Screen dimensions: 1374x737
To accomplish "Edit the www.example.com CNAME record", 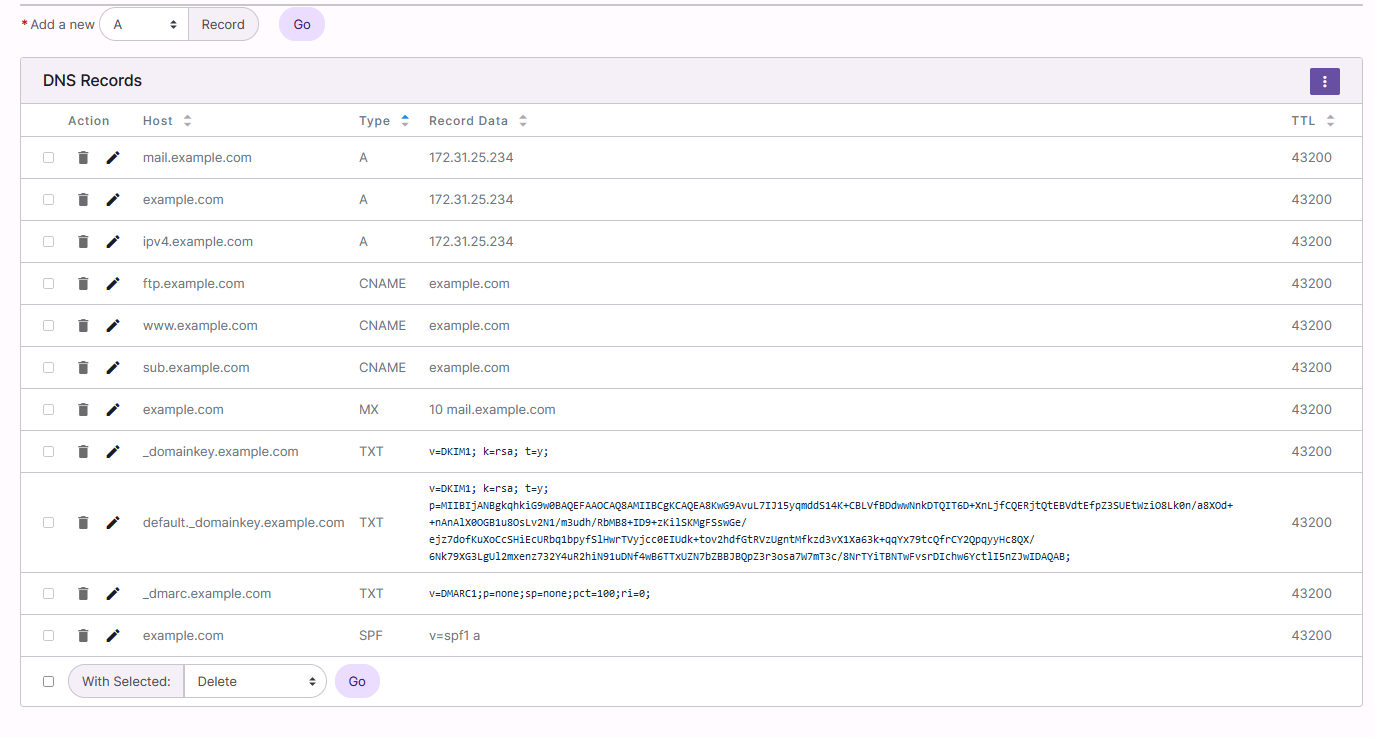I will pos(112,325).
